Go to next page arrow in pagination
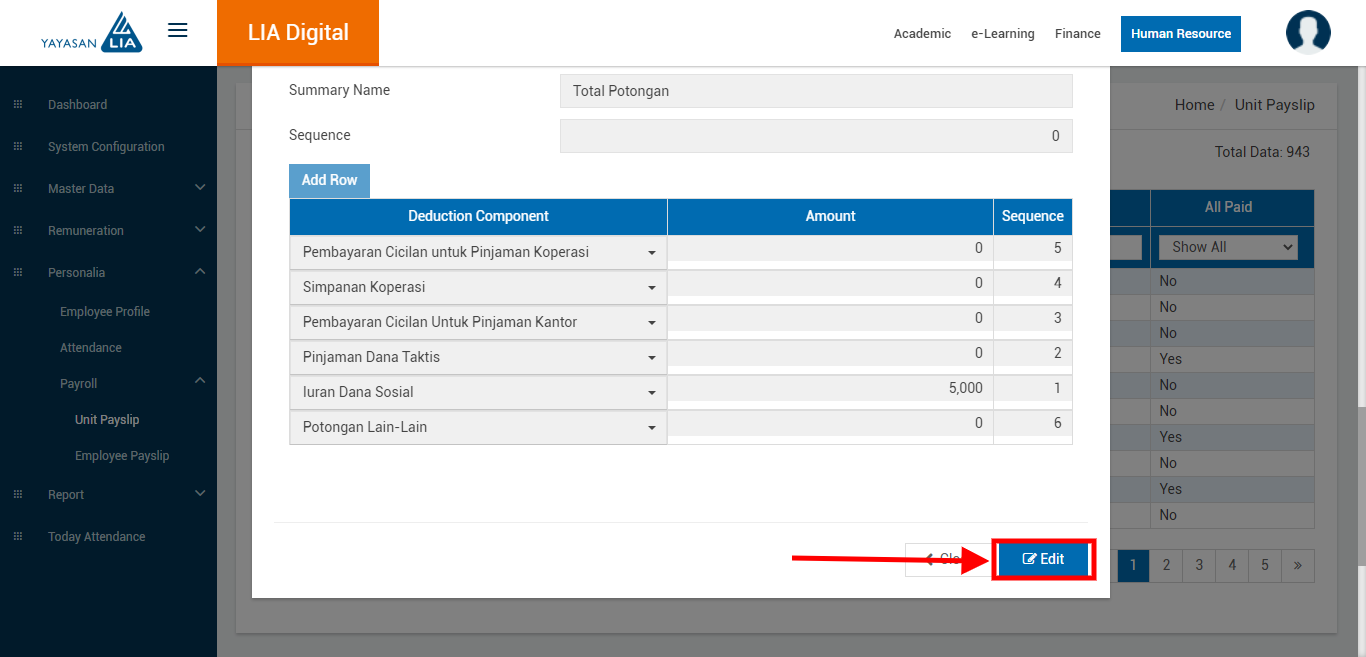 coord(1297,565)
